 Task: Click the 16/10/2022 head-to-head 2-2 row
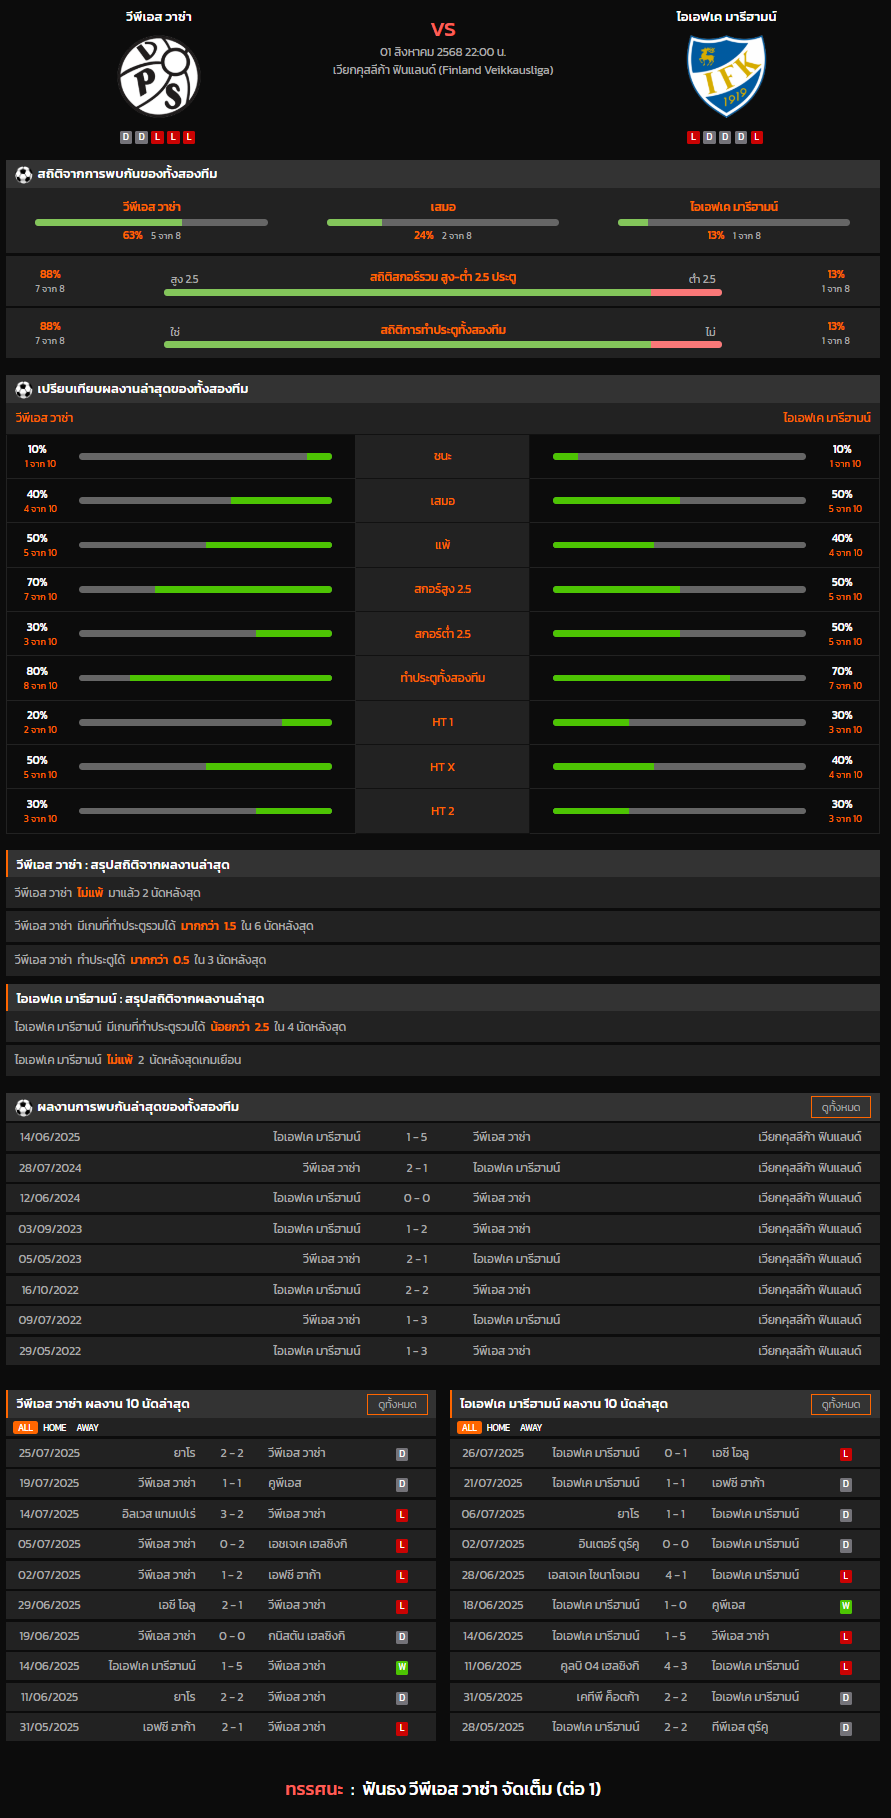tap(443, 1290)
